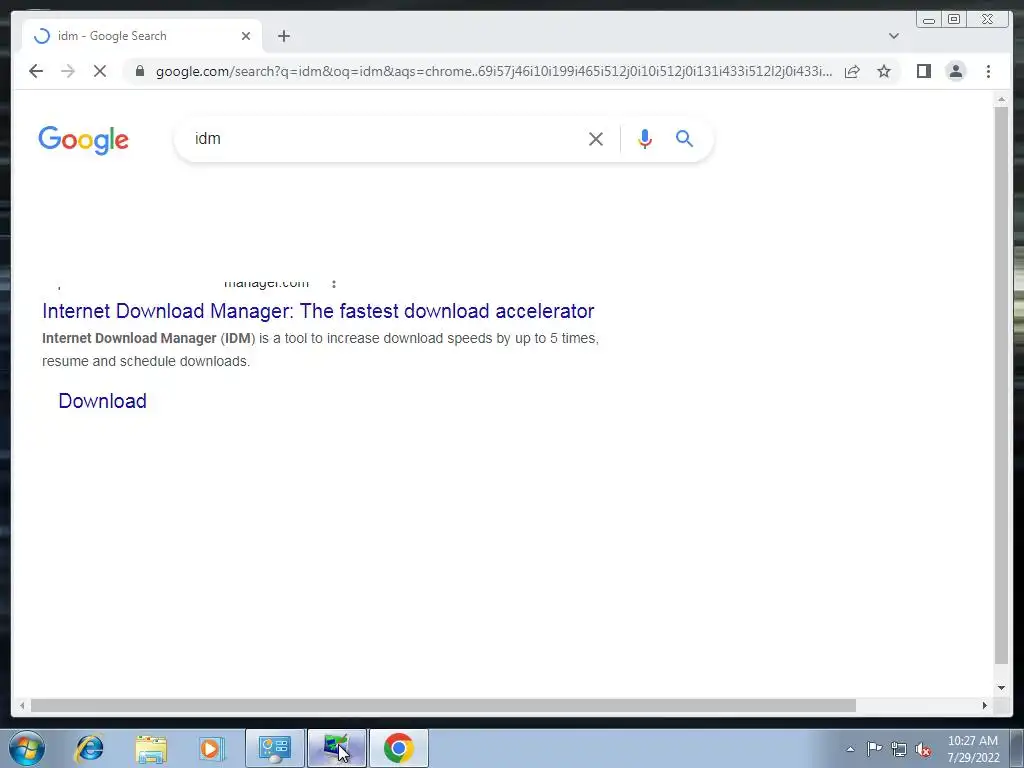This screenshot has width=1024, height=768.
Task: Share this page using share icon
Action: [852, 71]
